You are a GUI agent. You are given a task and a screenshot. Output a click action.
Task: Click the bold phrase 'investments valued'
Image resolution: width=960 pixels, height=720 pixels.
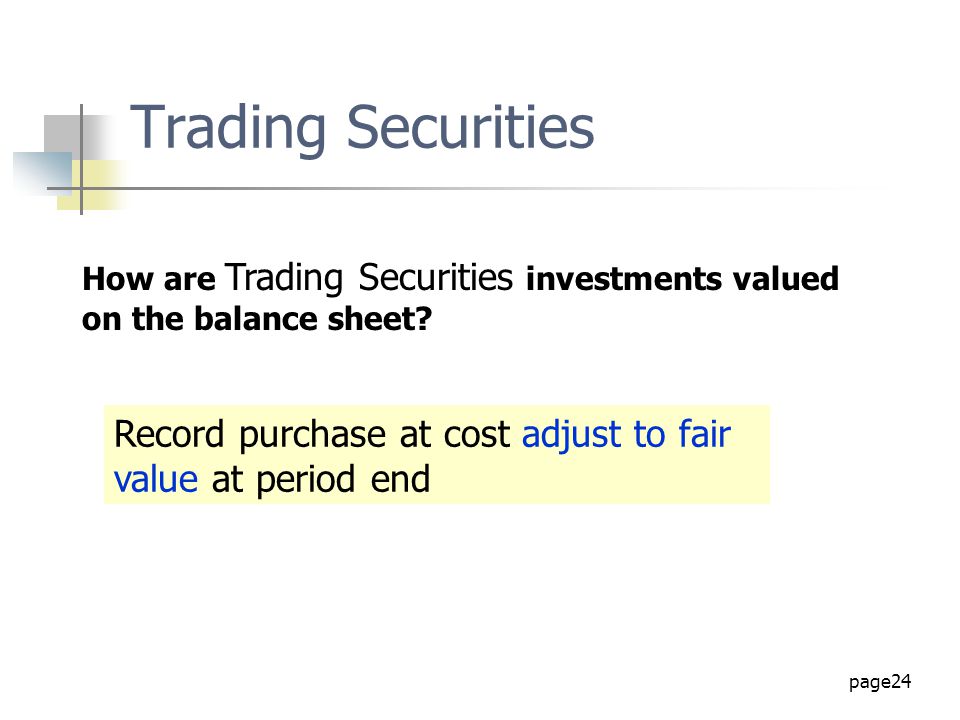point(682,279)
